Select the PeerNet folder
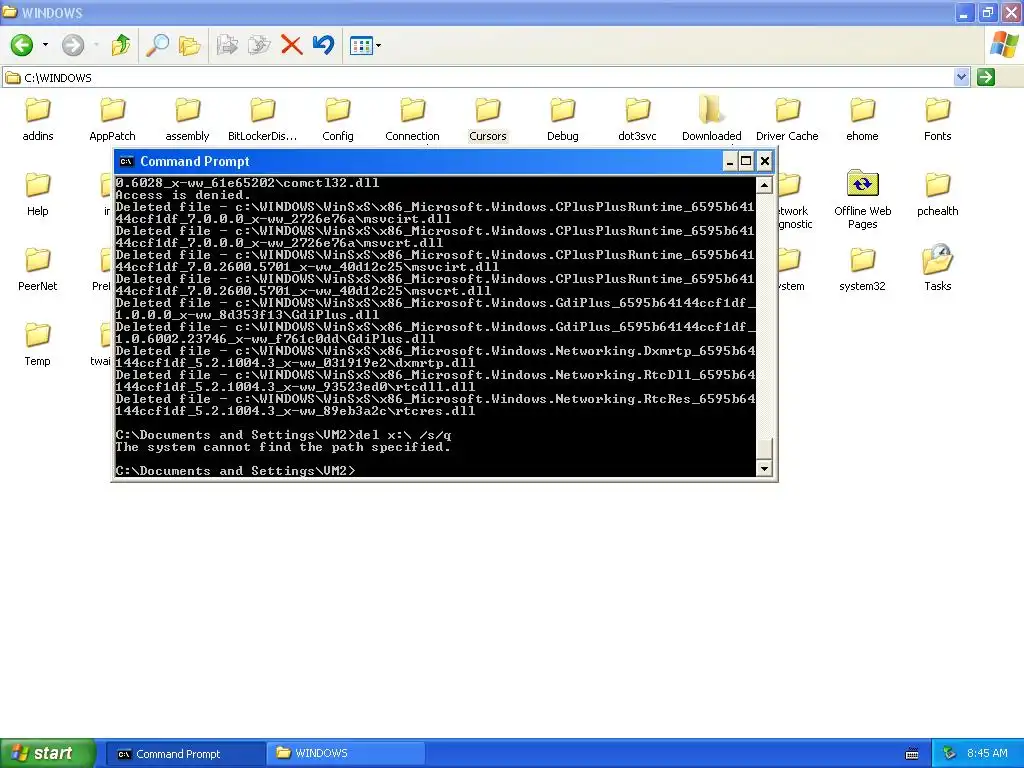This screenshot has height=768, width=1024. 38,270
